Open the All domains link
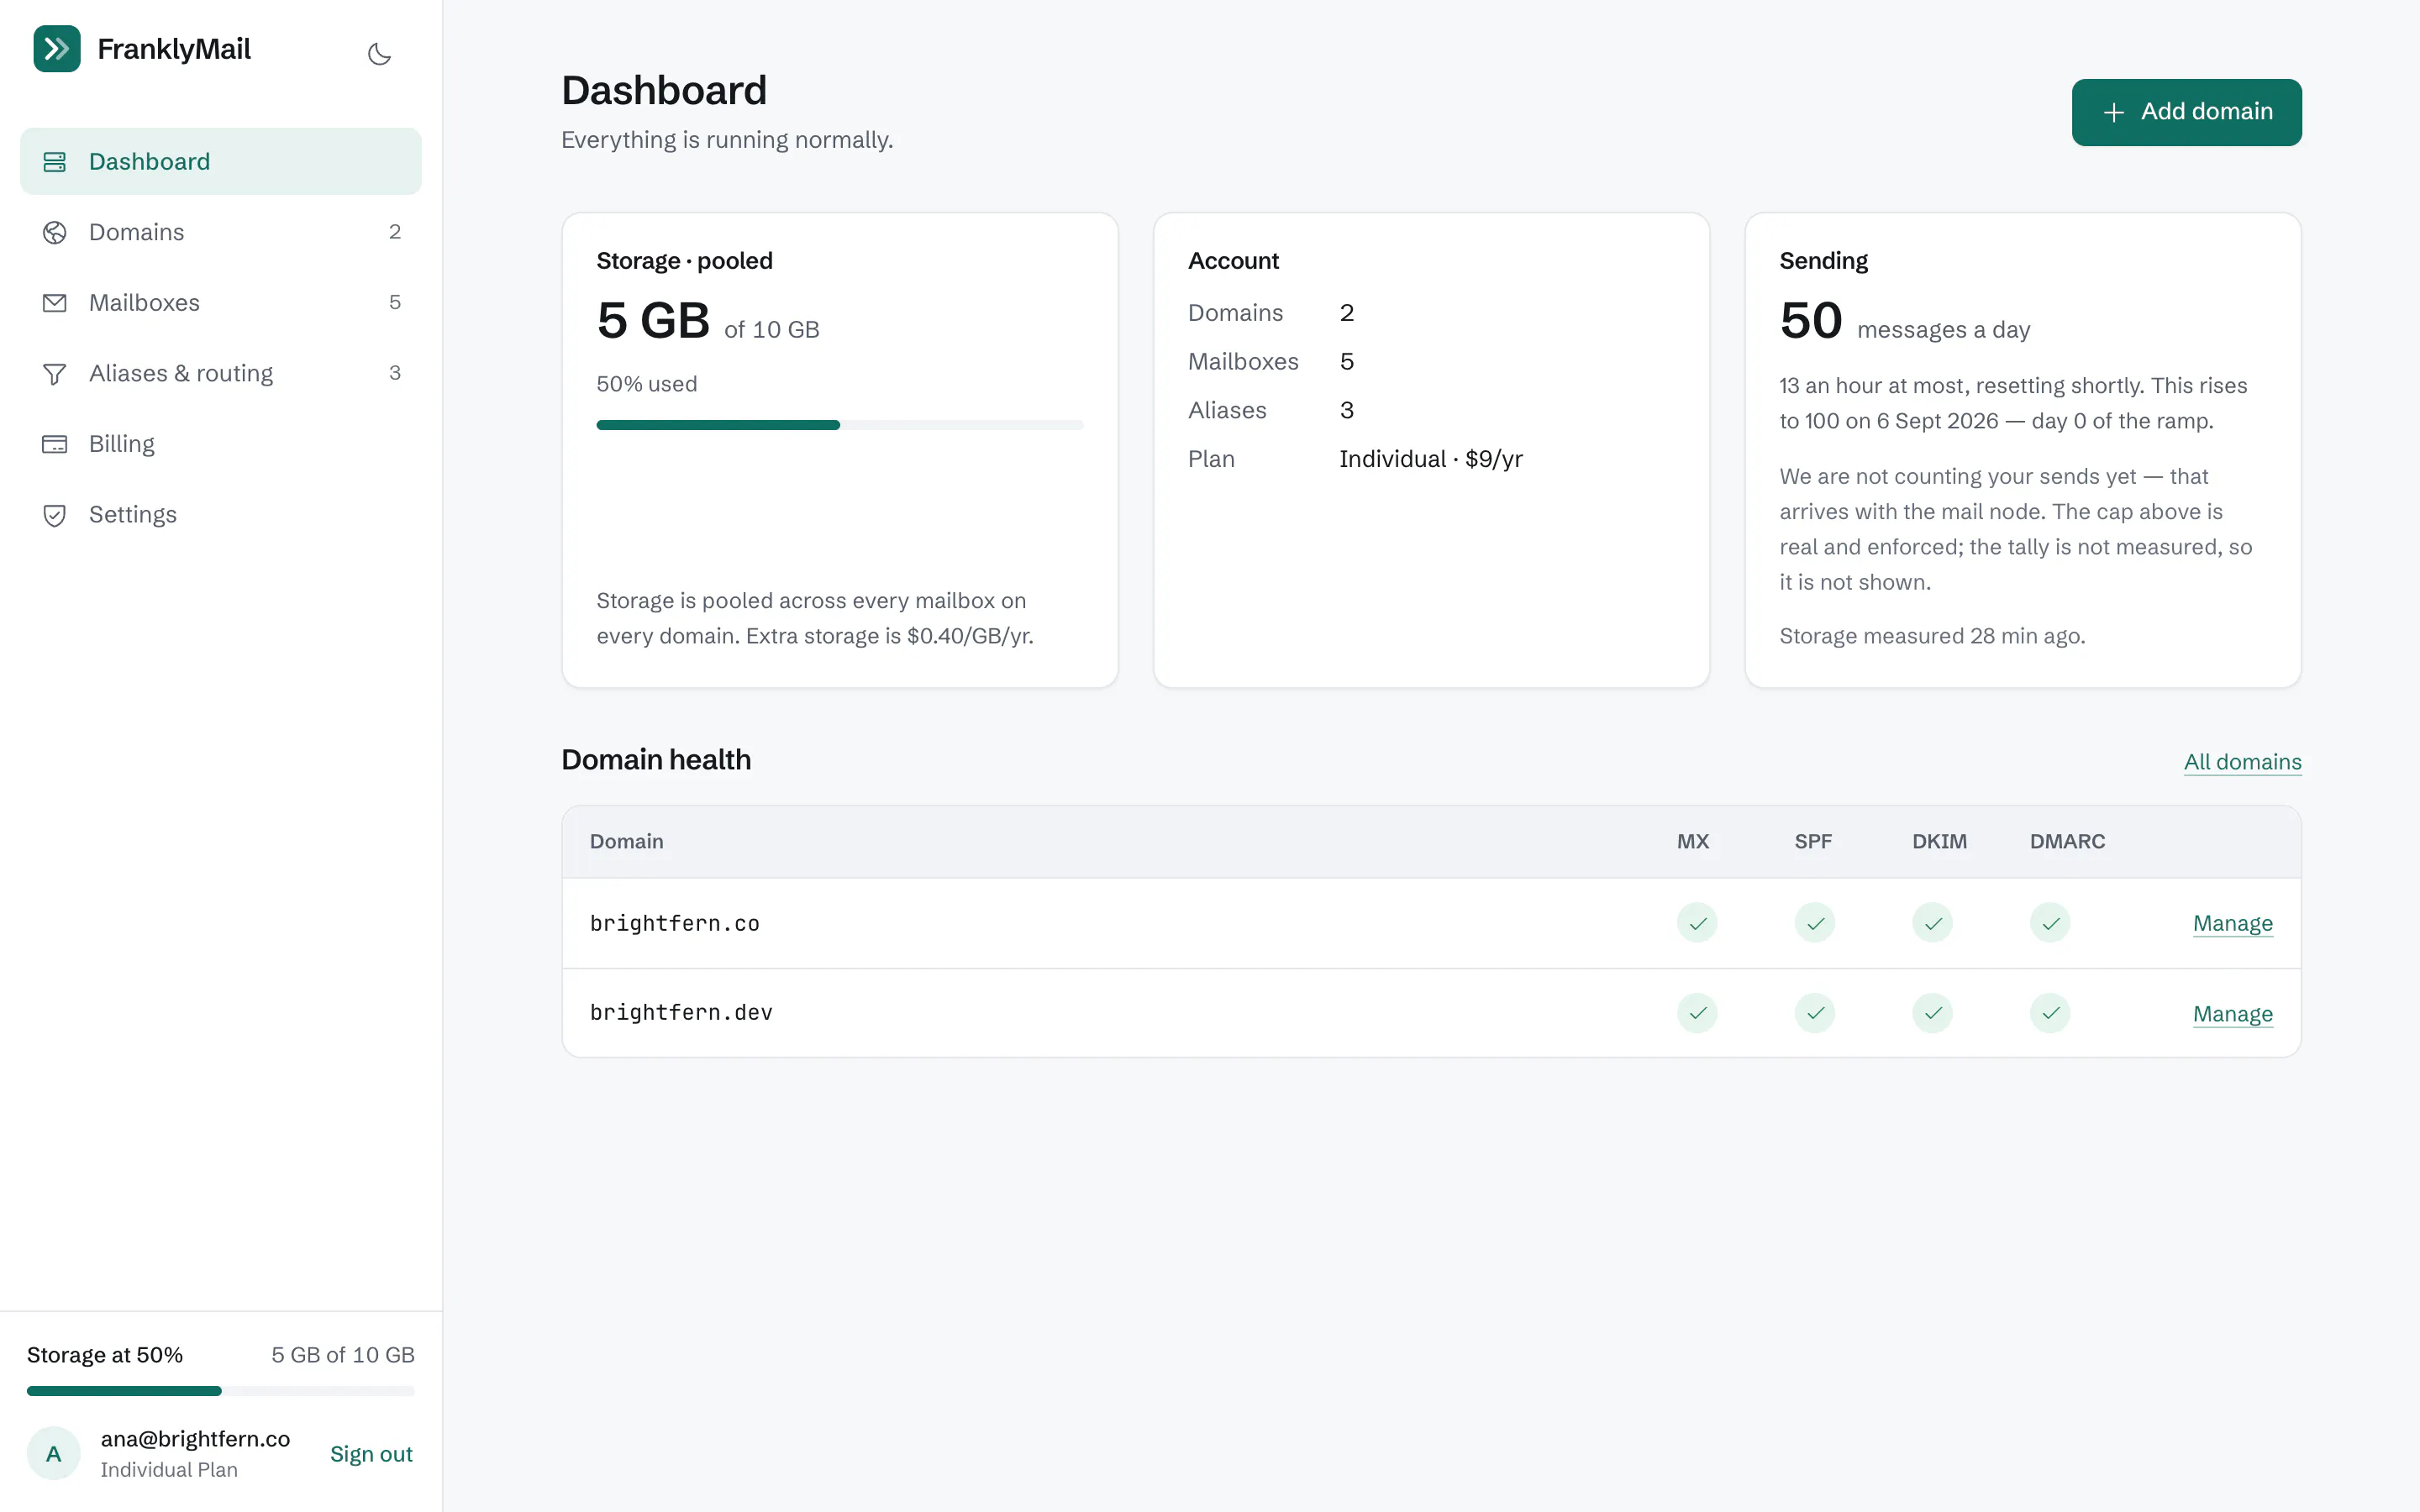The width and height of the screenshot is (2420, 1512). 2242,762
